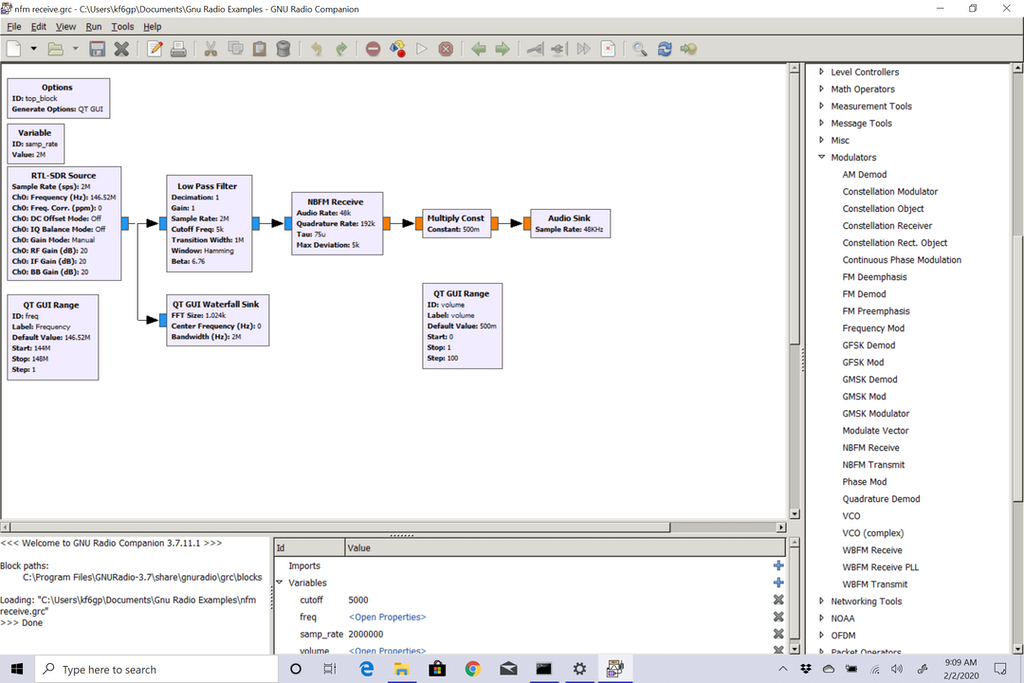Expand the Misc category
The width and height of the screenshot is (1024, 683).
point(822,140)
